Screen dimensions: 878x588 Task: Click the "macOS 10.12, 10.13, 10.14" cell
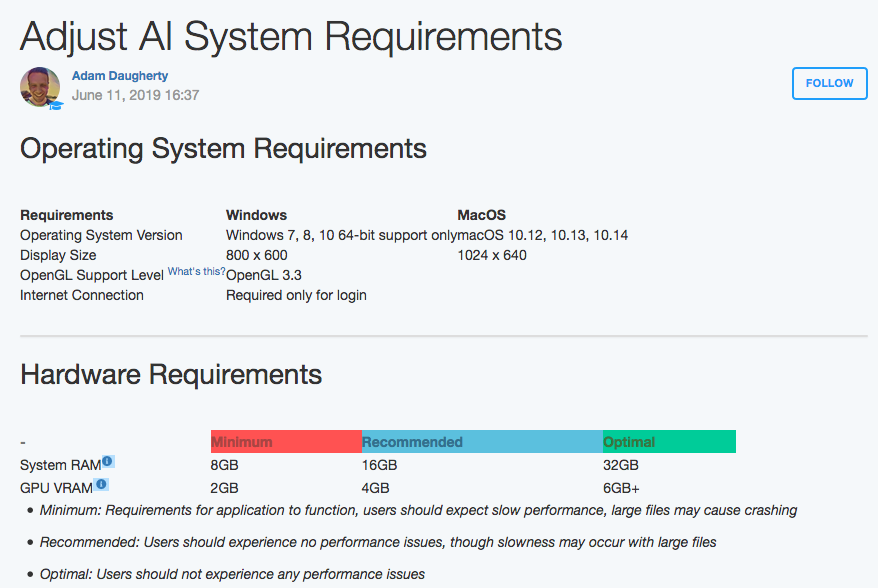543,235
